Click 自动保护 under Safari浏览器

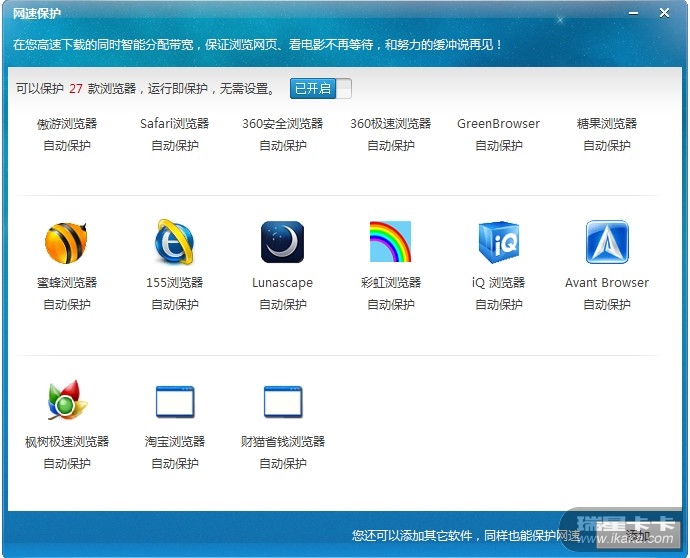click(x=175, y=145)
